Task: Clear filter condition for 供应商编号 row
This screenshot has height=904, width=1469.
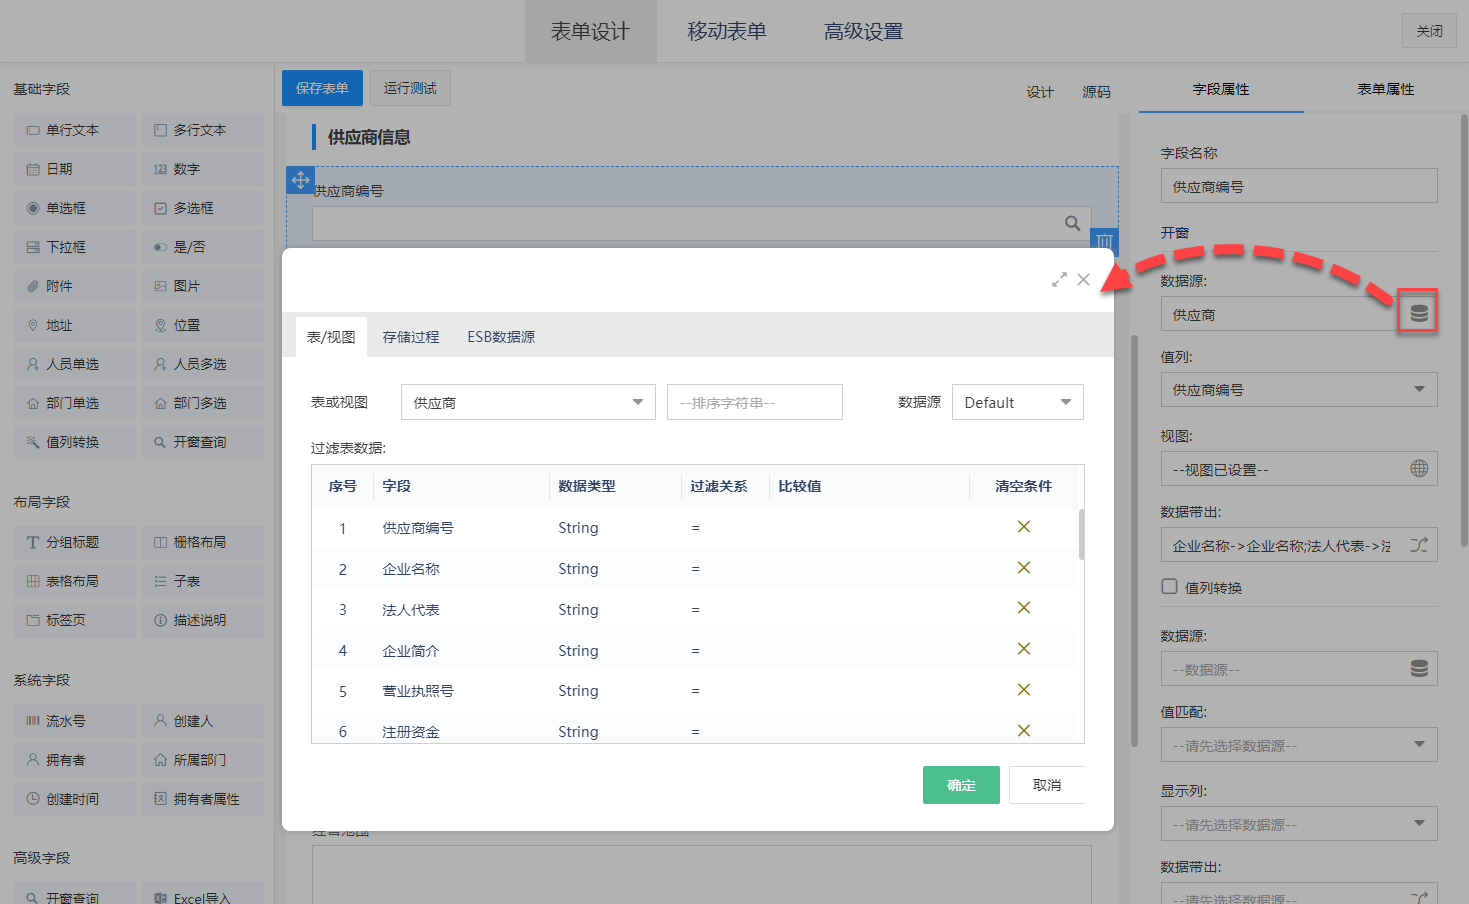Action: click(x=1024, y=527)
